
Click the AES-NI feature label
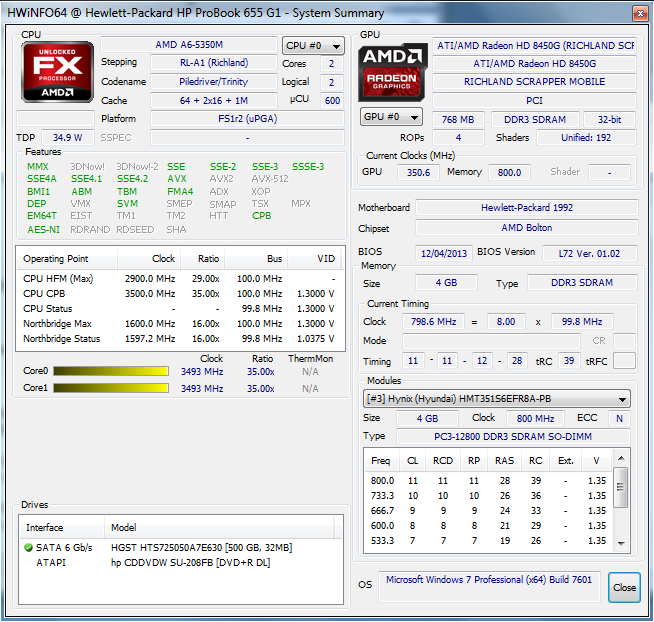click(43, 229)
